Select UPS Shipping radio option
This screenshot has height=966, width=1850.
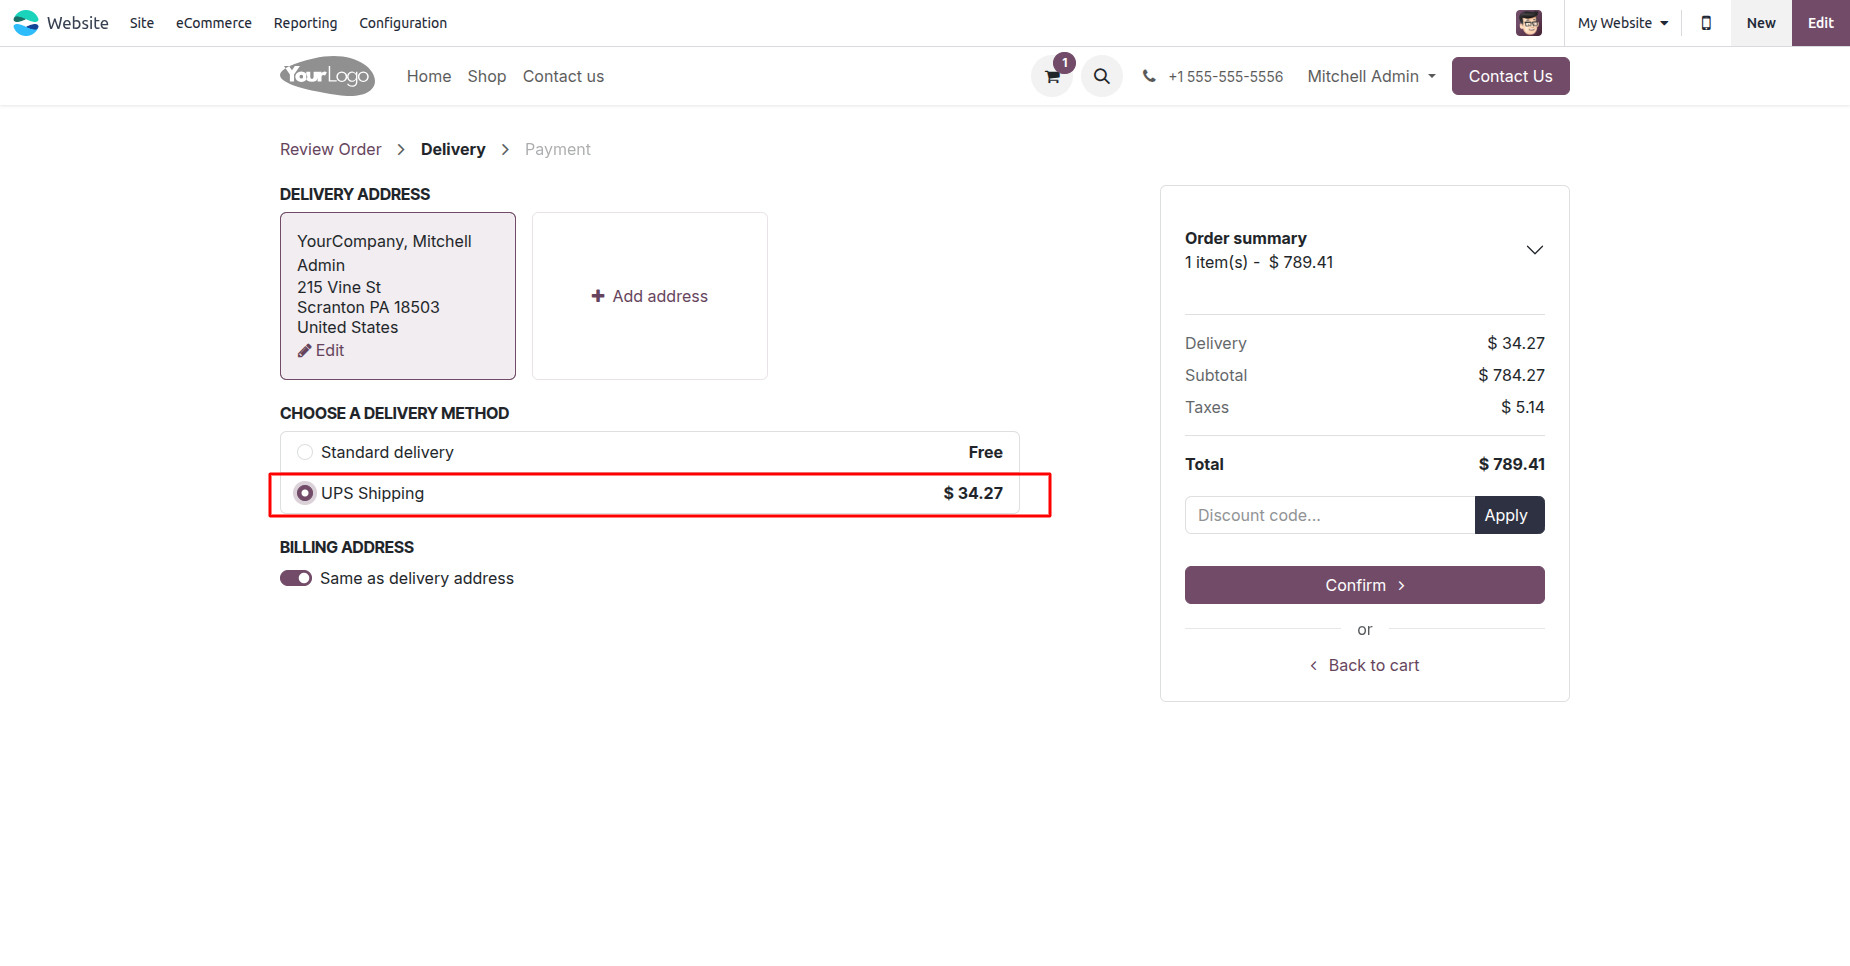point(305,493)
